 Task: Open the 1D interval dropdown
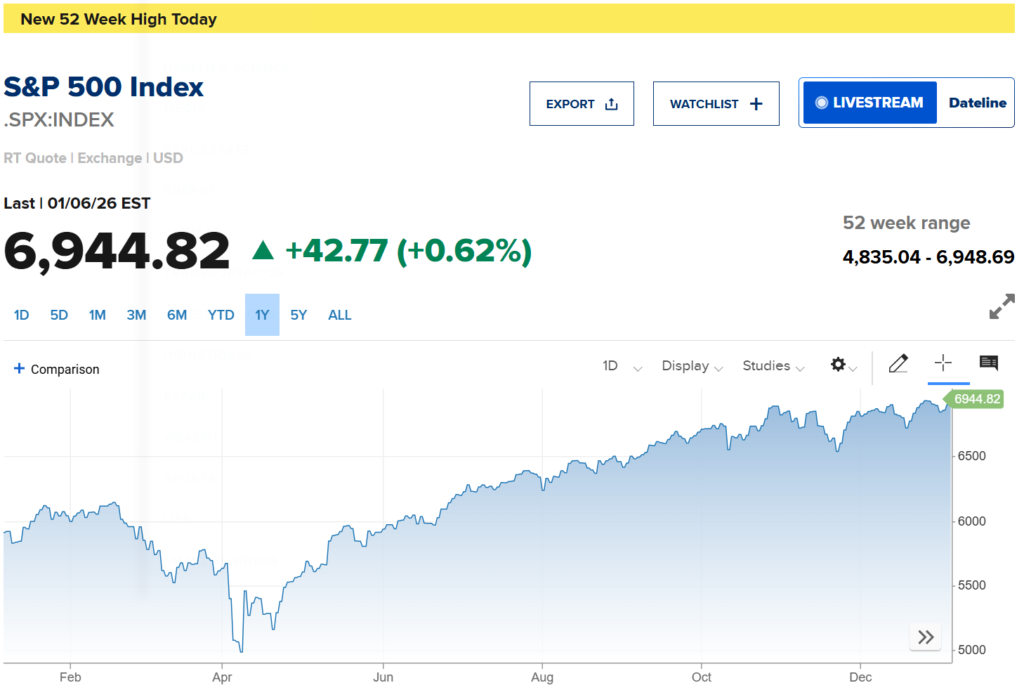click(x=622, y=366)
